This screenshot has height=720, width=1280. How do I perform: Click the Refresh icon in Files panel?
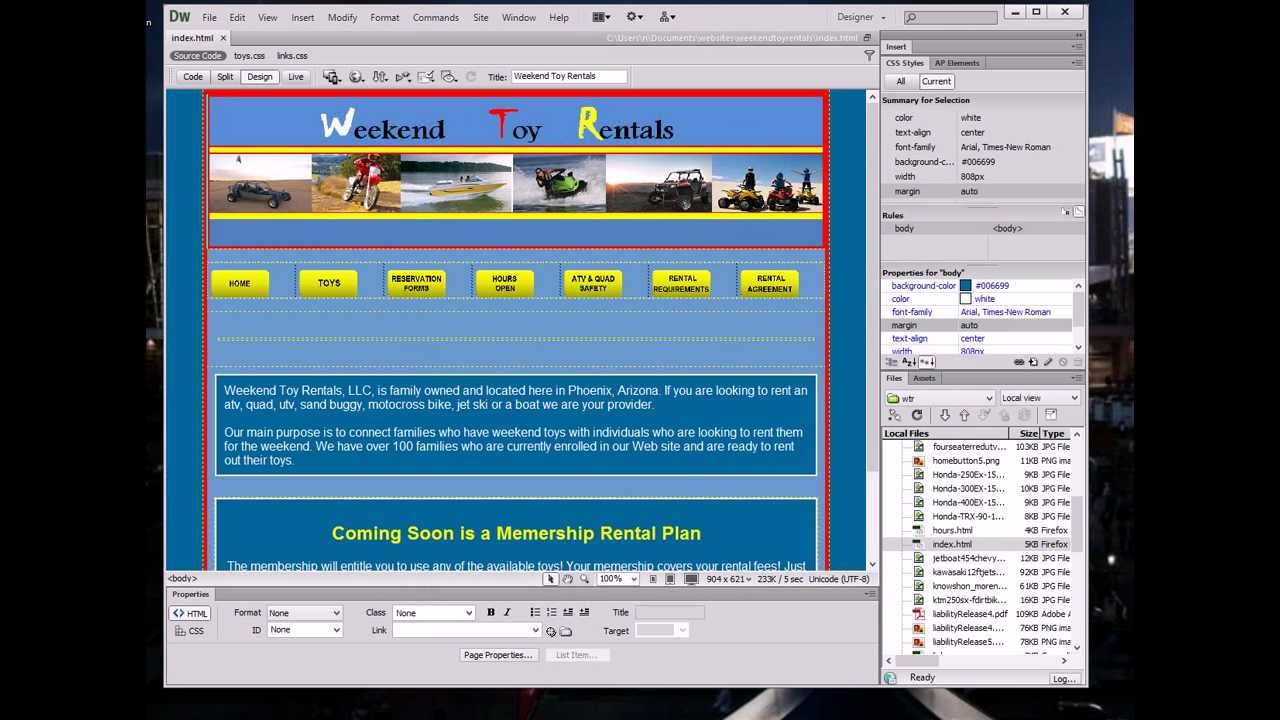(x=917, y=415)
